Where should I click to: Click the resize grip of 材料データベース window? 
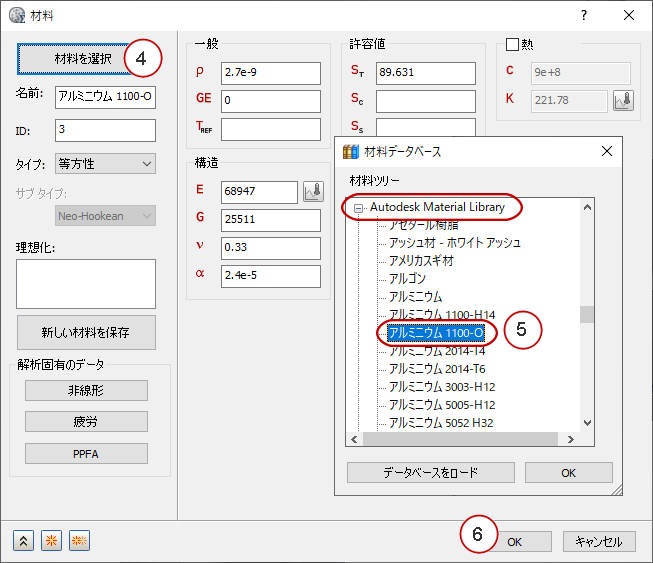pyautogui.click(x=617, y=490)
